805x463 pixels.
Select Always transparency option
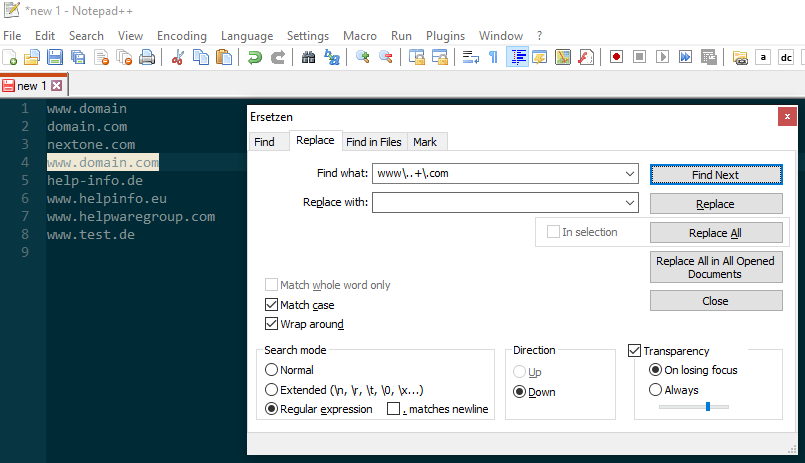[x=655, y=390]
